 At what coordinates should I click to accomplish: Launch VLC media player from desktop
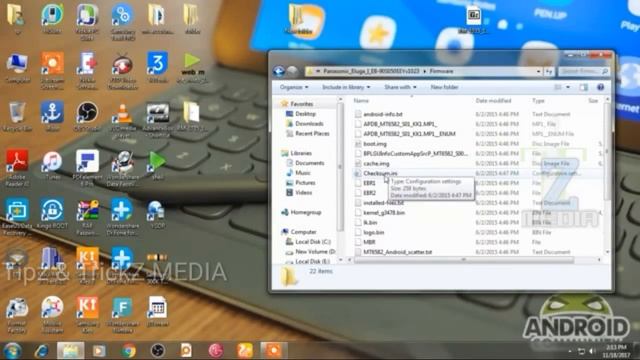pyautogui.click(x=122, y=118)
